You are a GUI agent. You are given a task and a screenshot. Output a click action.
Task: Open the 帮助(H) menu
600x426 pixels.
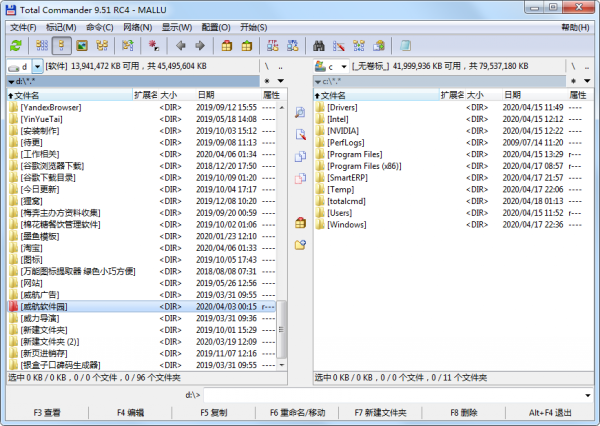pos(575,28)
